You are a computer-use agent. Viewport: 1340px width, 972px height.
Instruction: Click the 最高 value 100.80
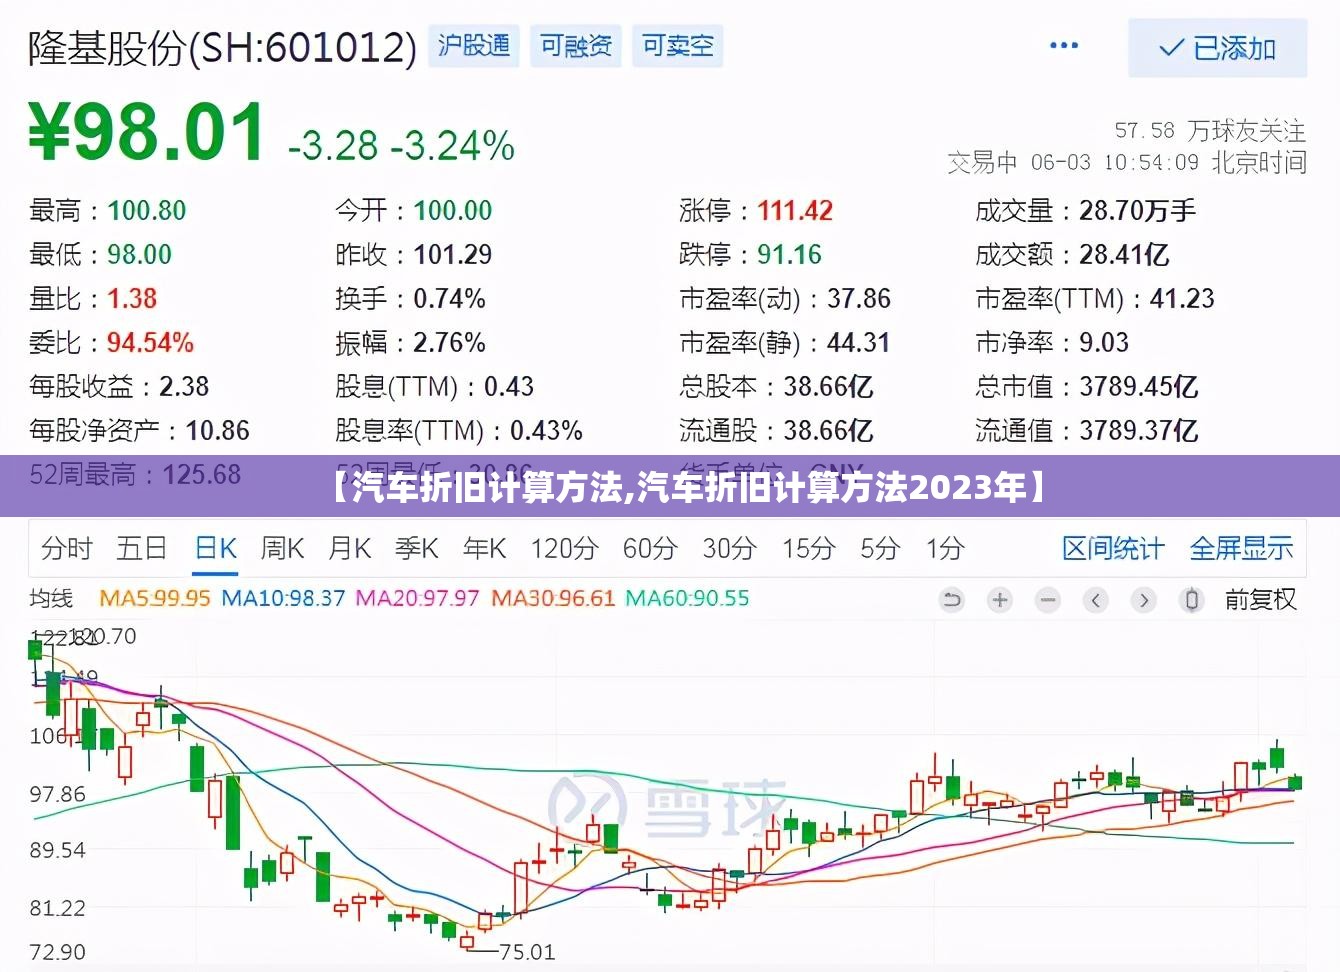[x=147, y=210]
